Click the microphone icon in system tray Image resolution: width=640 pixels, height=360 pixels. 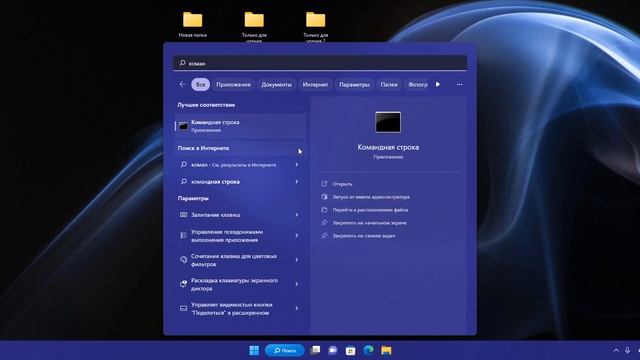coord(627,350)
